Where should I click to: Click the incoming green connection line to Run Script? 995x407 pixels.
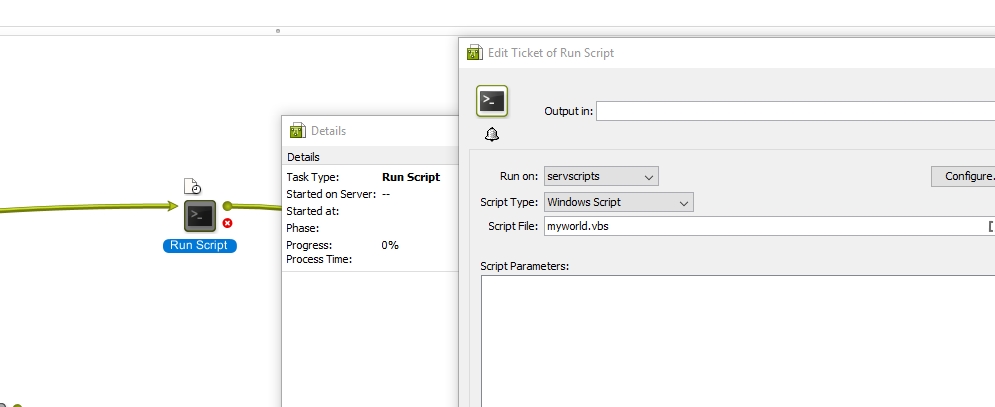[x=90, y=209]
